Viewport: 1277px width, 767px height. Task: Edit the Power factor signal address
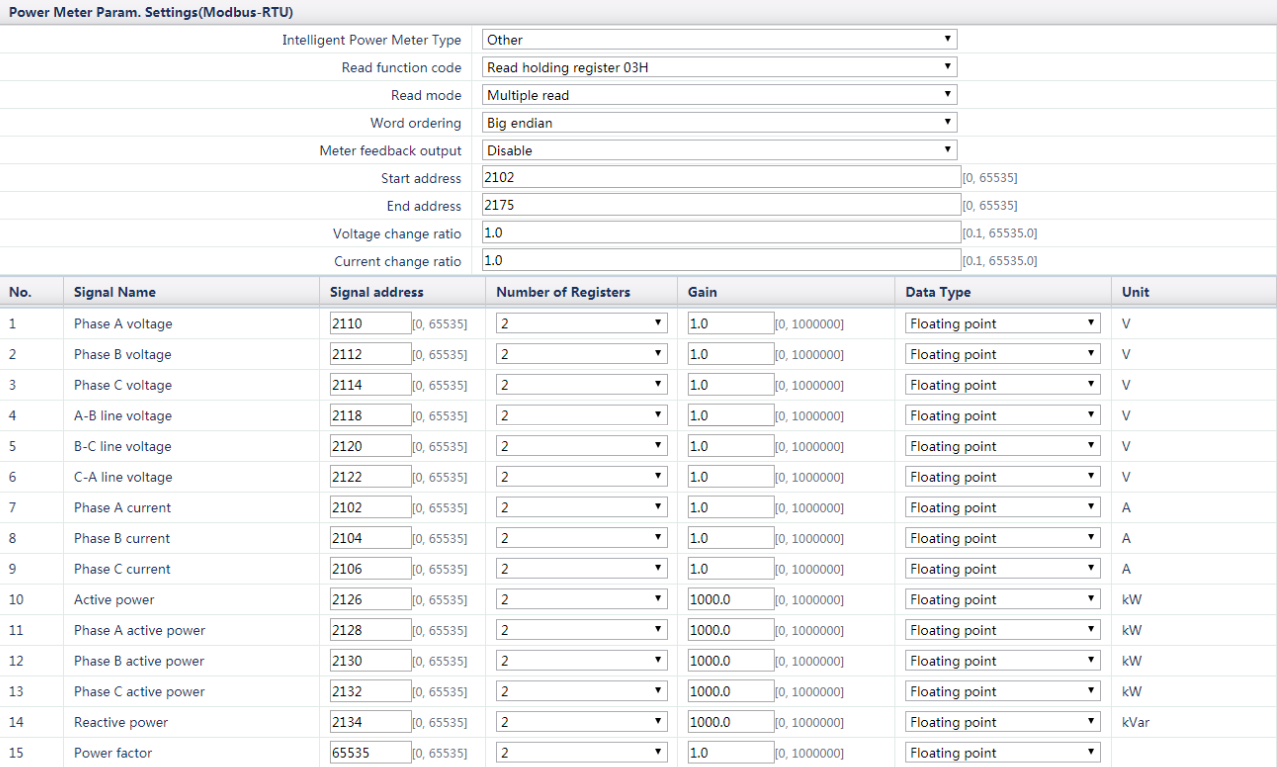tap(370, 753)
